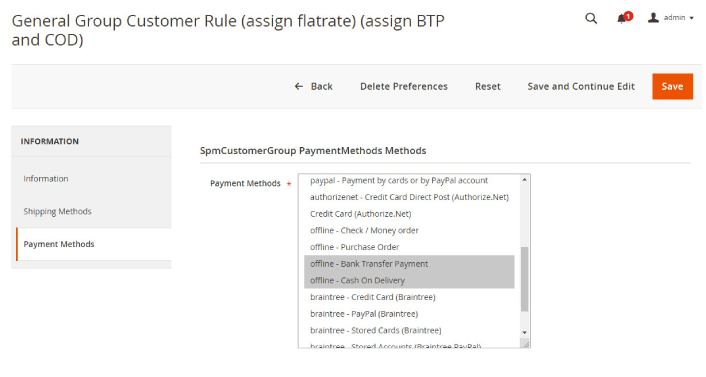Click Delete Preferences button
The image size is (706, 377).
[x=404, y=86]
